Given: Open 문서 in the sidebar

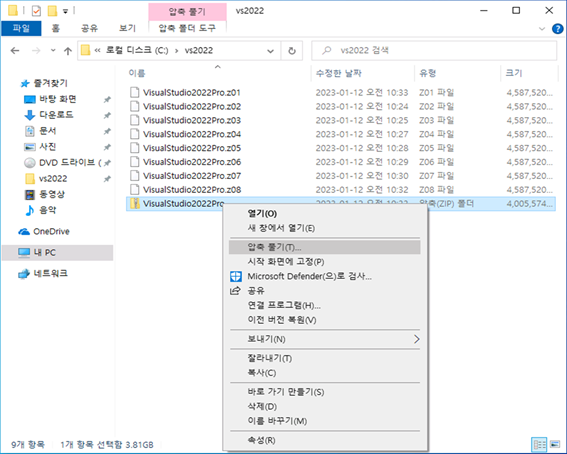Looking at the screenshot, I should (40, 131).
